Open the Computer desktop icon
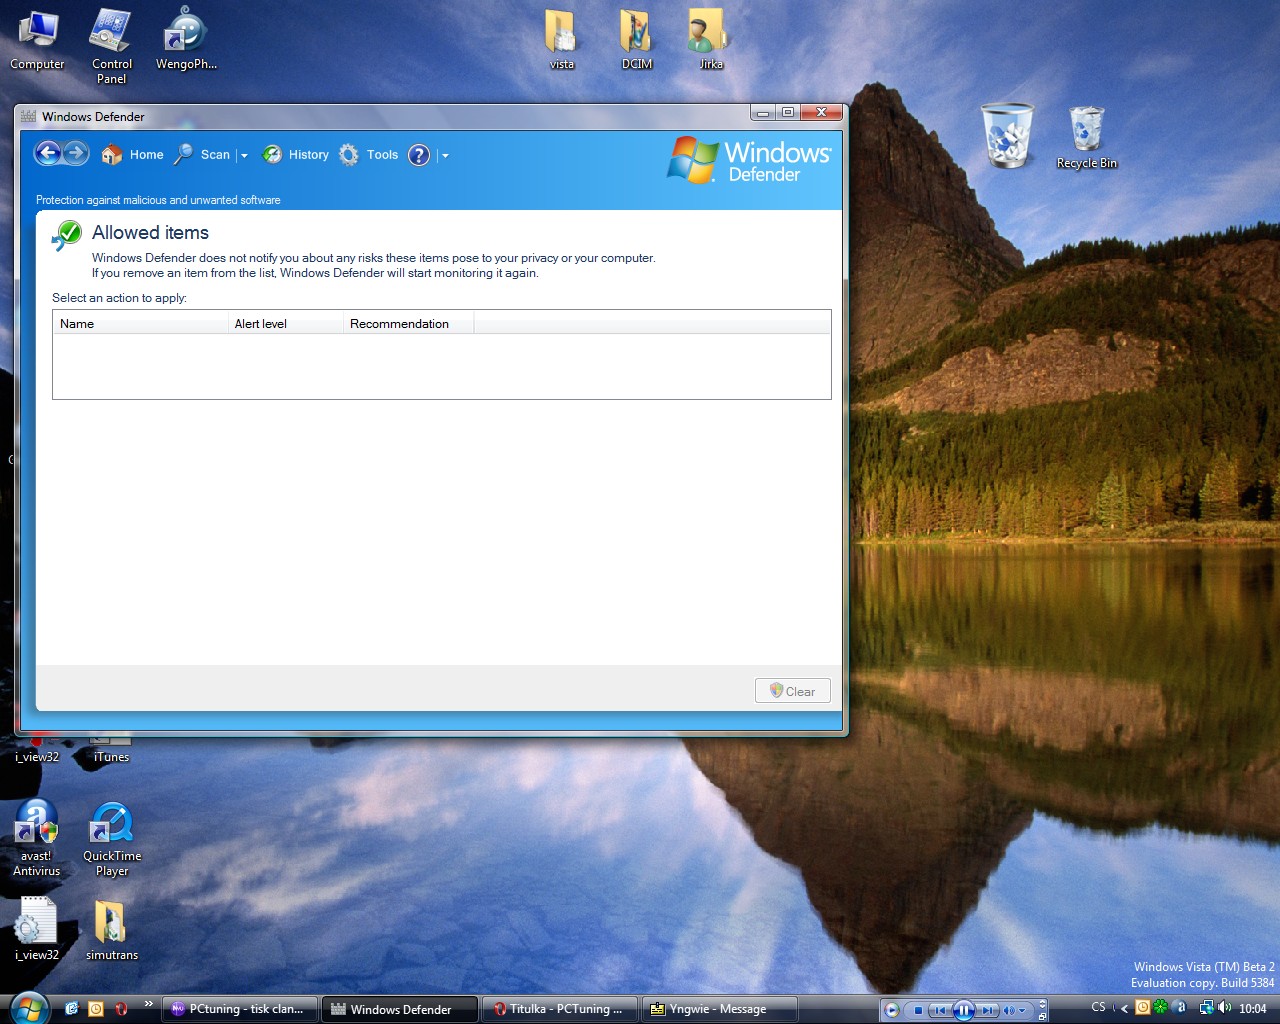This screenshot has height=1024, width=1280. coord(37,40)
